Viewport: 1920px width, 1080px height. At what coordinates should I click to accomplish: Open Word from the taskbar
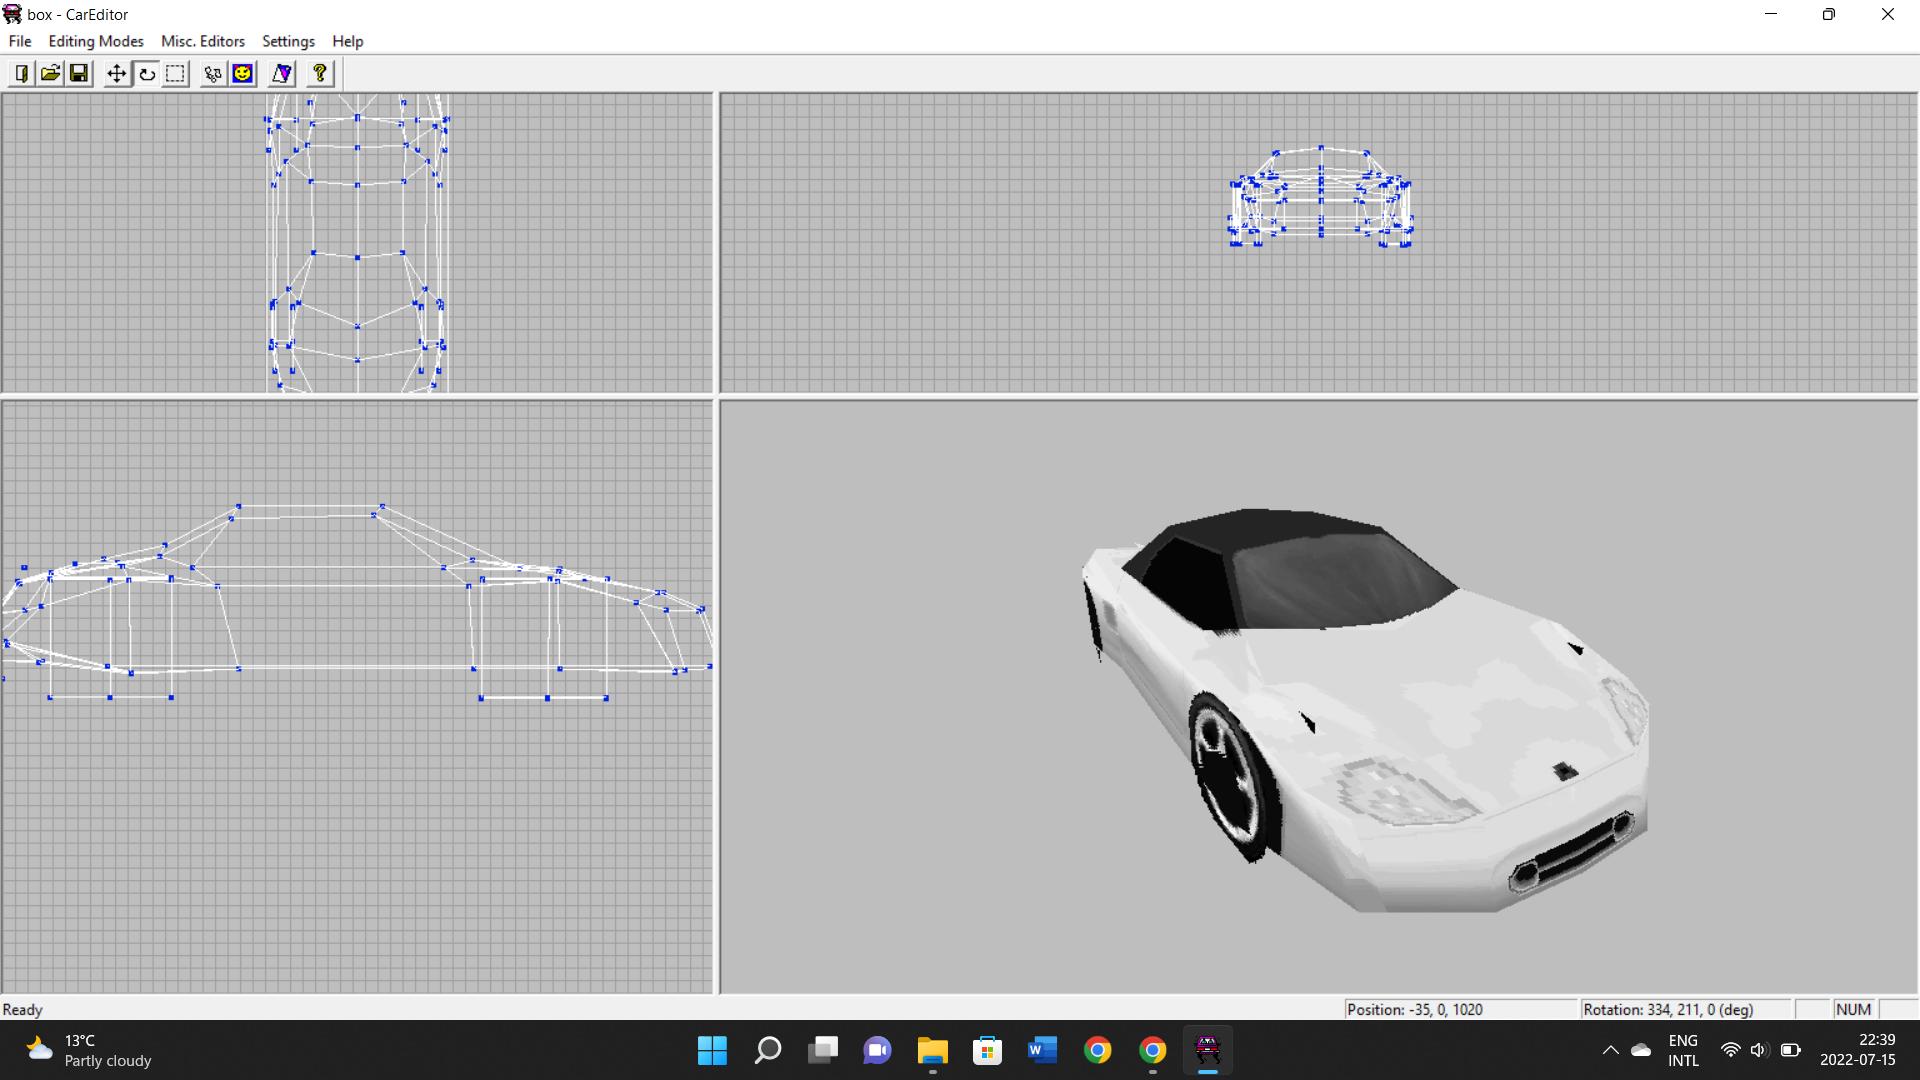click(1042, 1050)
